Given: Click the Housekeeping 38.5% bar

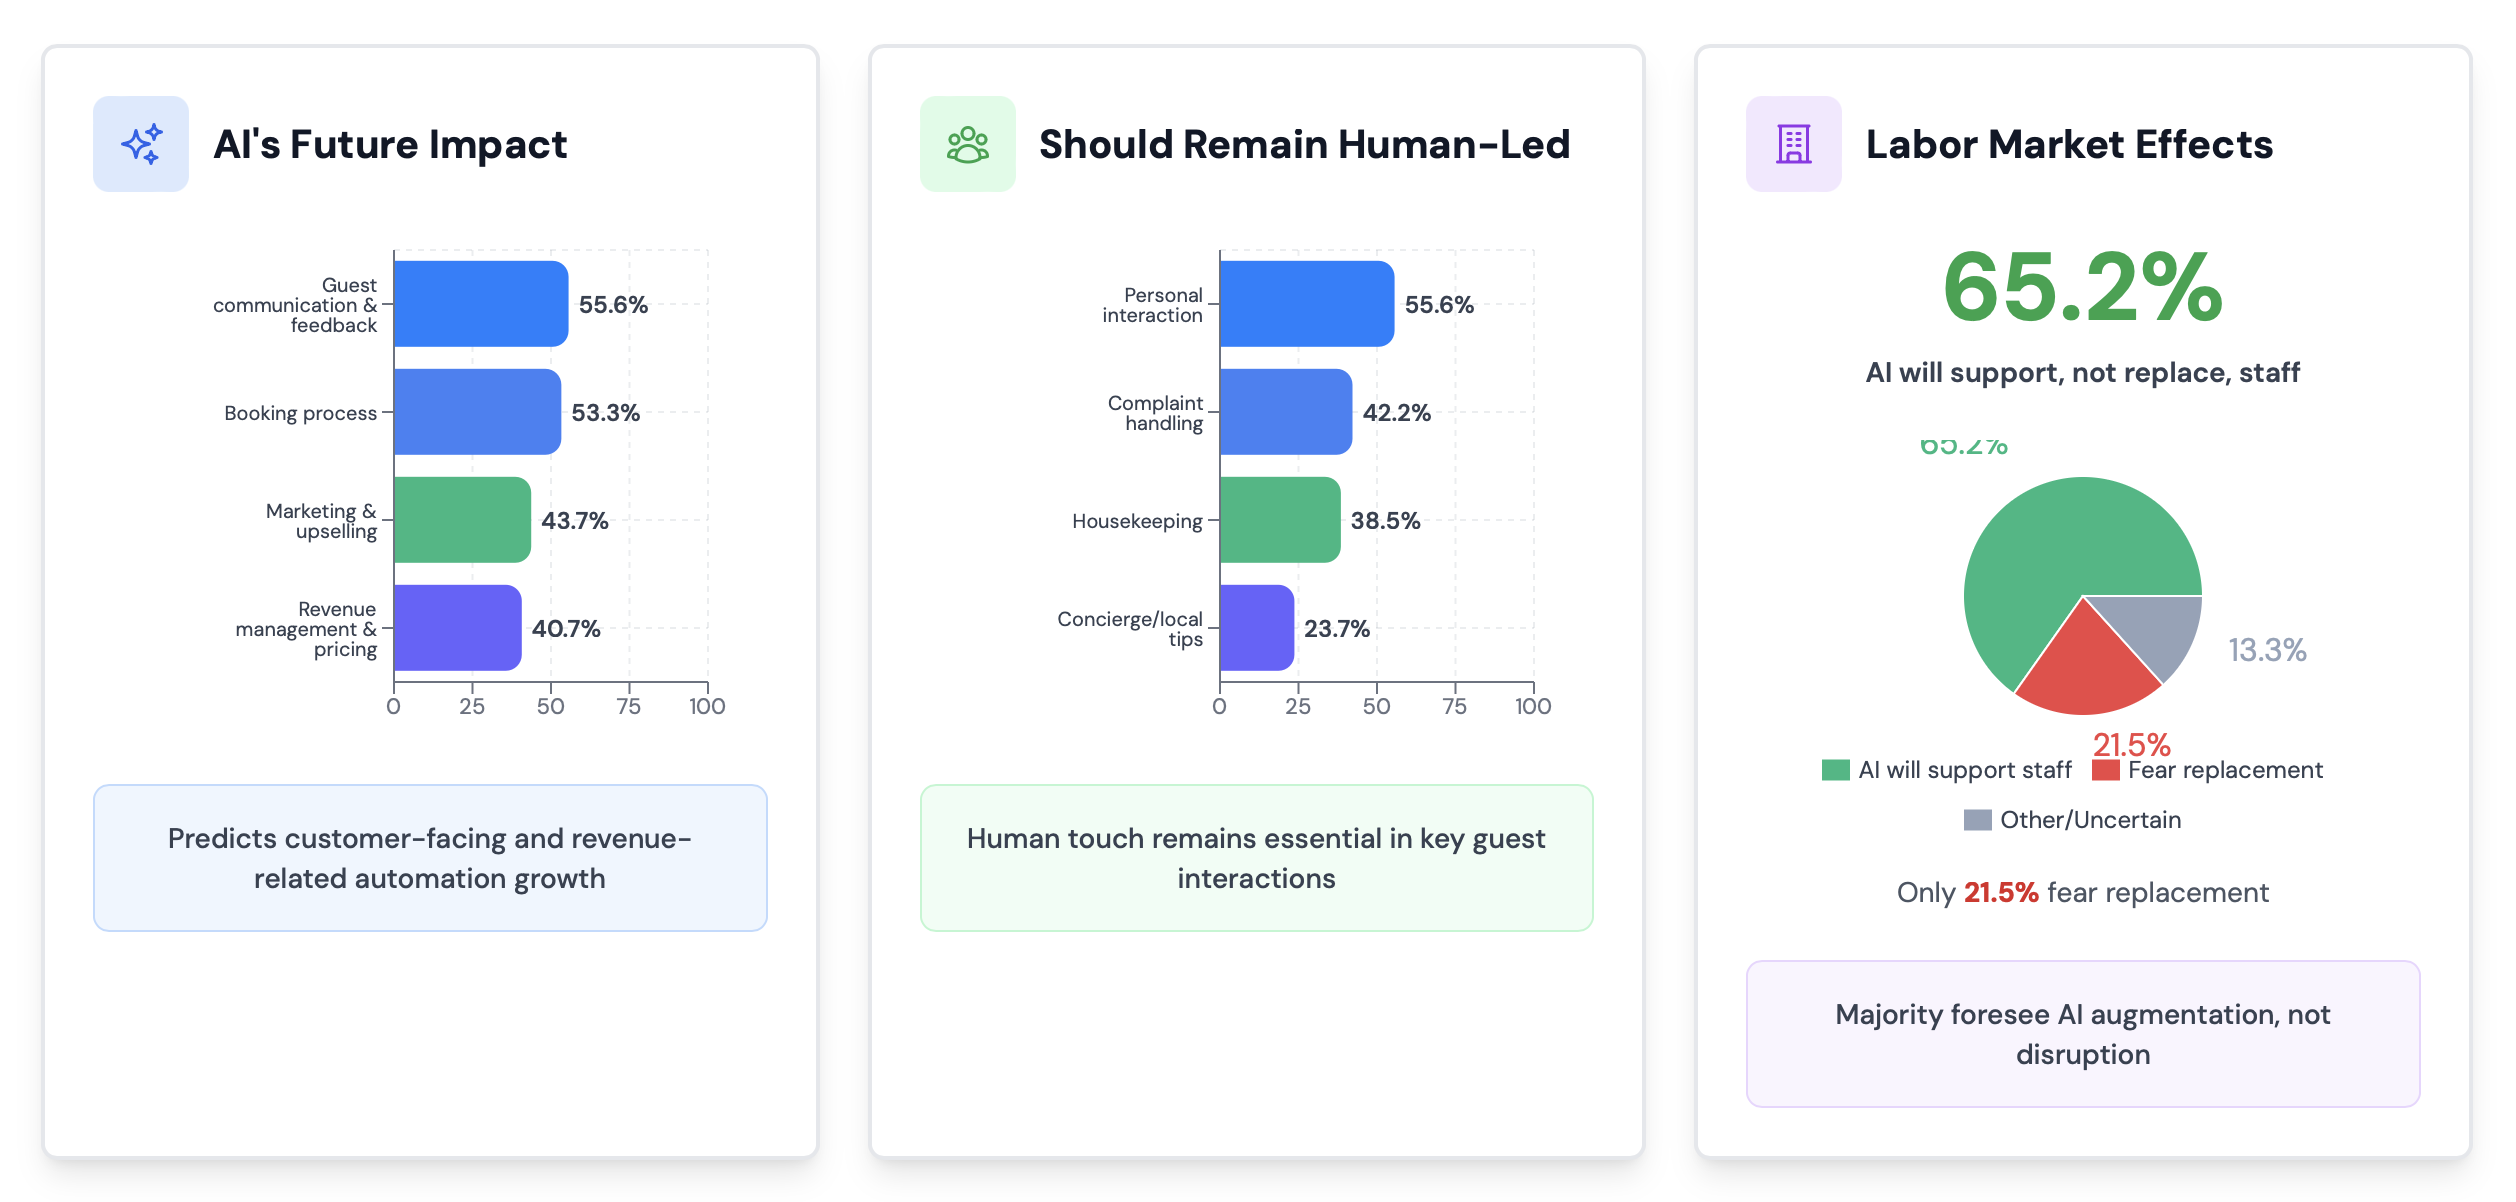Looking at the screenshot, I should click(1279, 520).
